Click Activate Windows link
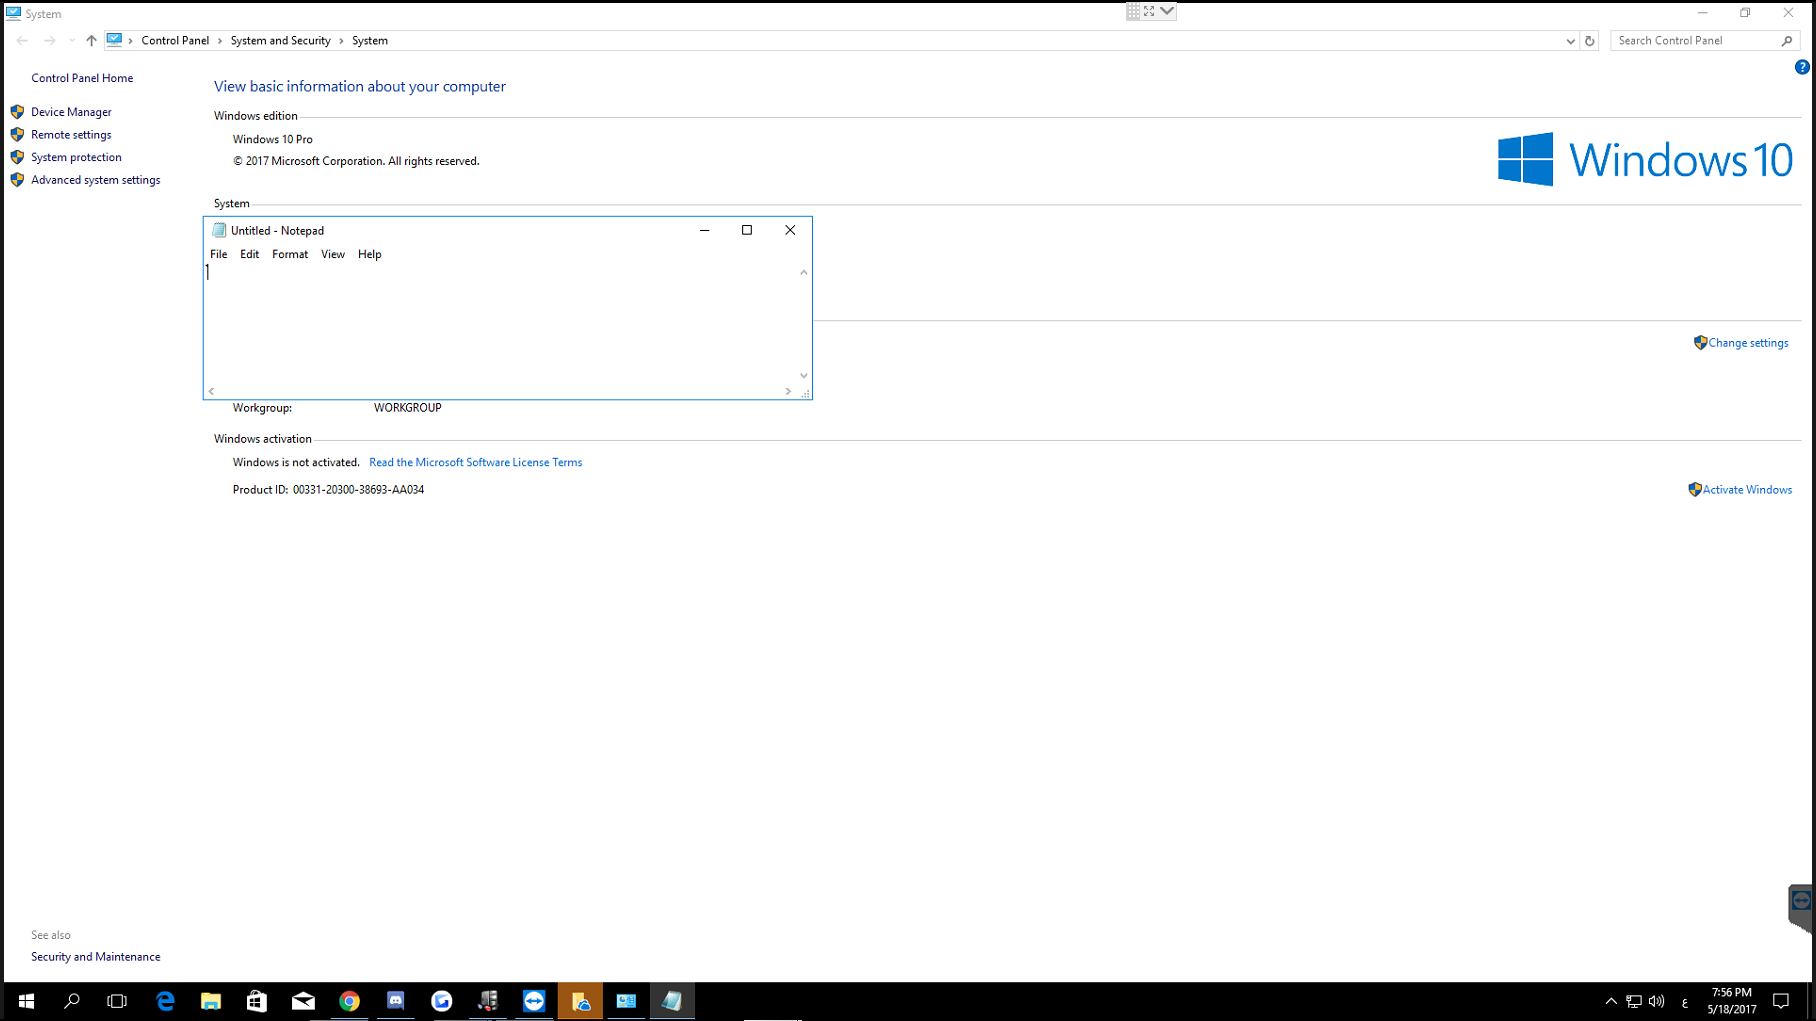The height and width of the screenshot is (1021, 1816). tap(1747, 490)
